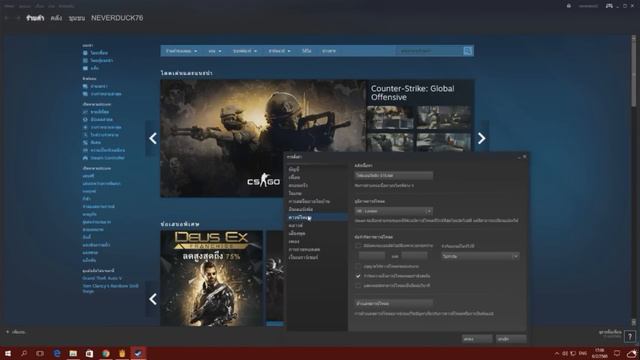View the top-right CS:GO screenshot thumbnail
This screenshot has height=360, width=640.
(444, 118)
